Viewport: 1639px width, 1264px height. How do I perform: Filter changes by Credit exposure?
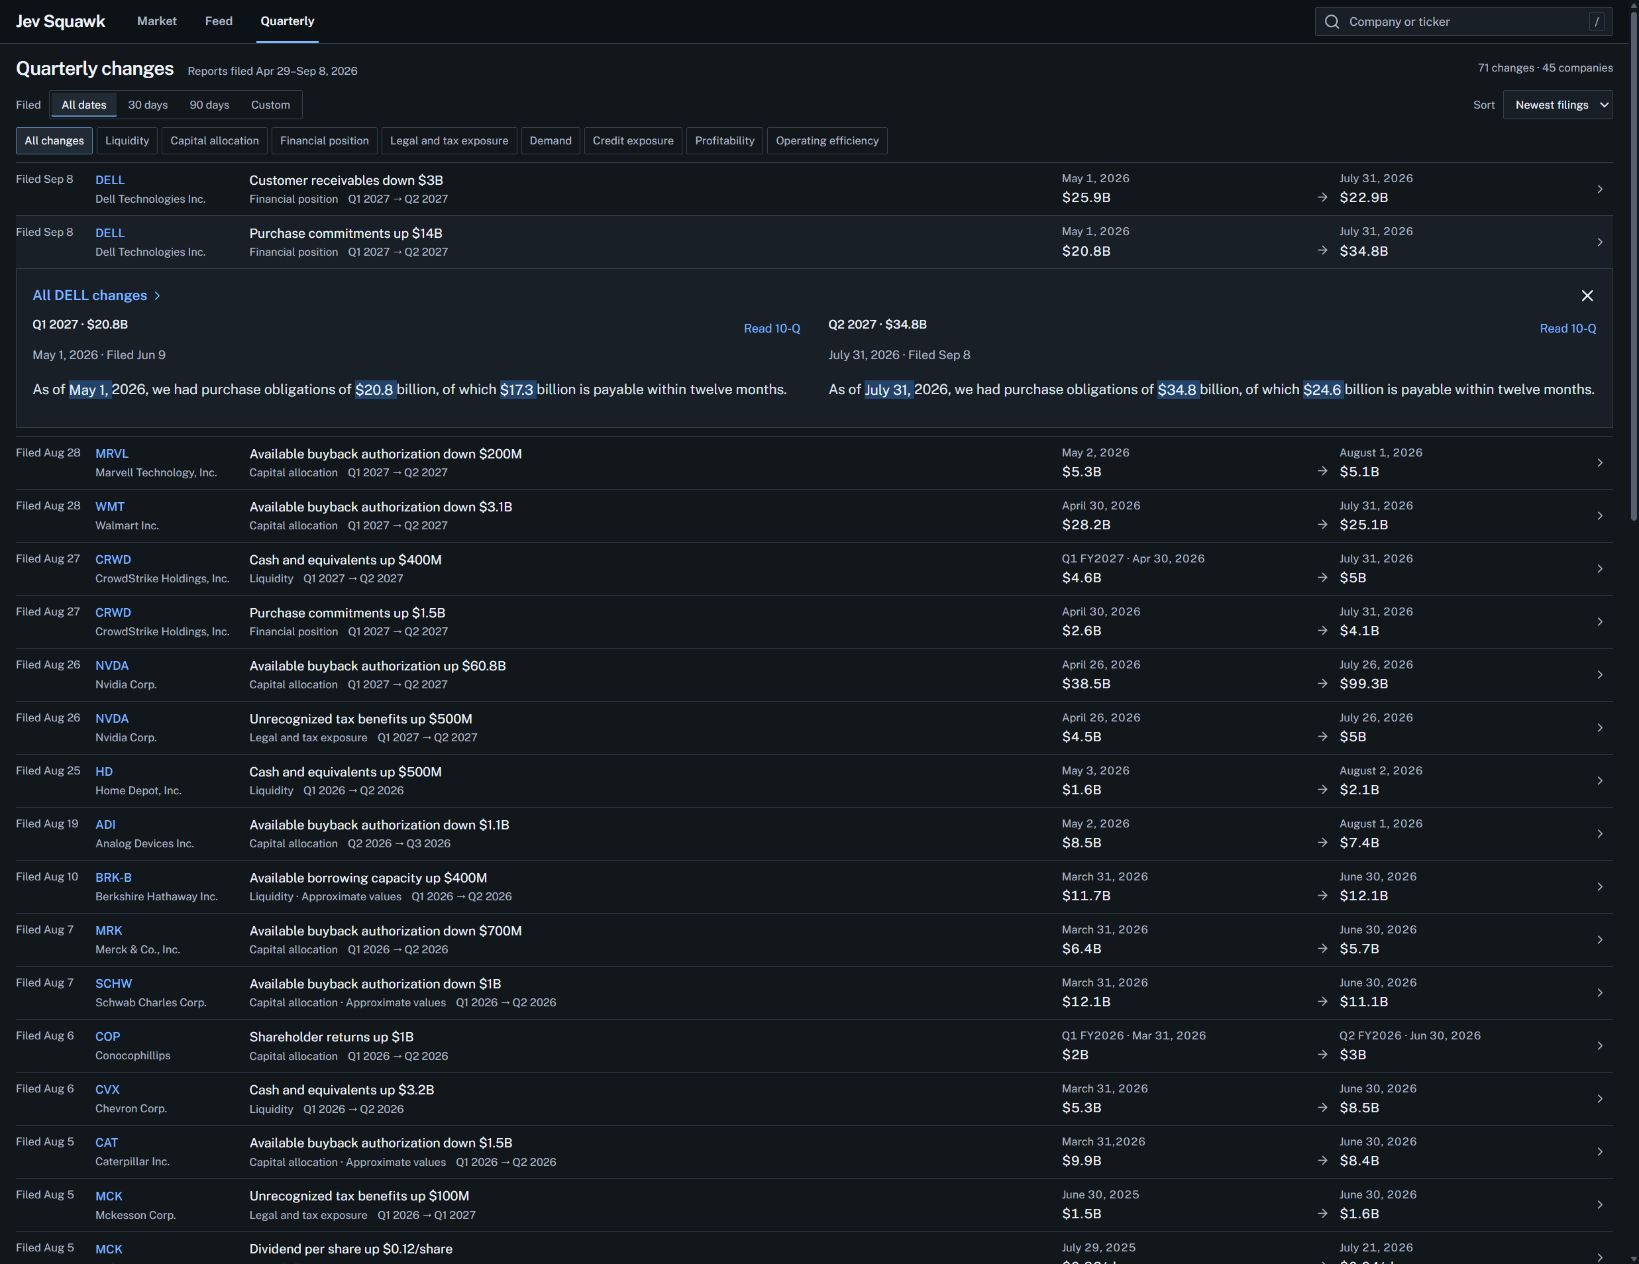click(633, 141)
